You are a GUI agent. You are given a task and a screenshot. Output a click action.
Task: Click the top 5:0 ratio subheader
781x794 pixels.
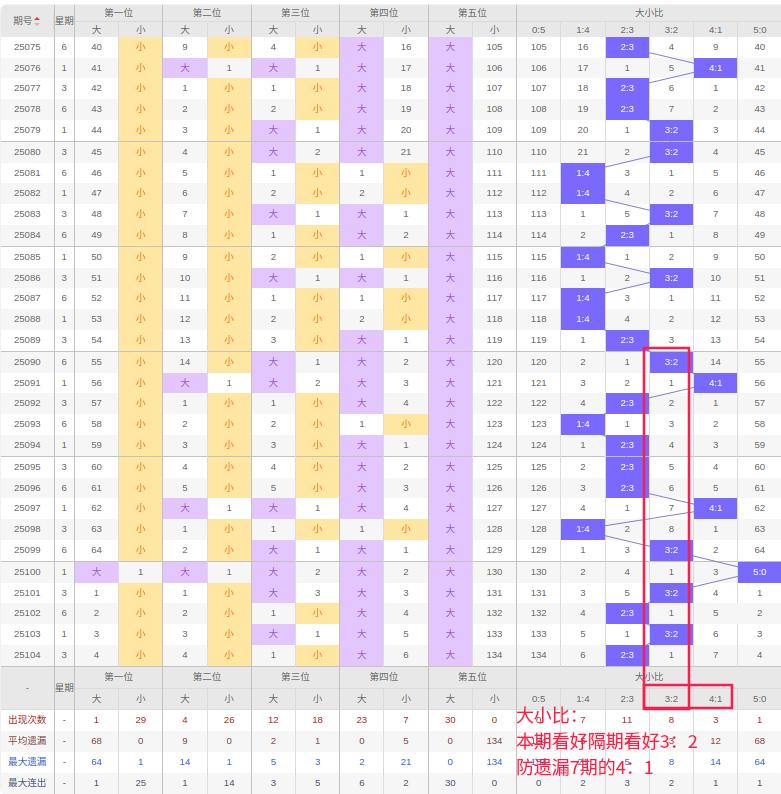point(759,30)
